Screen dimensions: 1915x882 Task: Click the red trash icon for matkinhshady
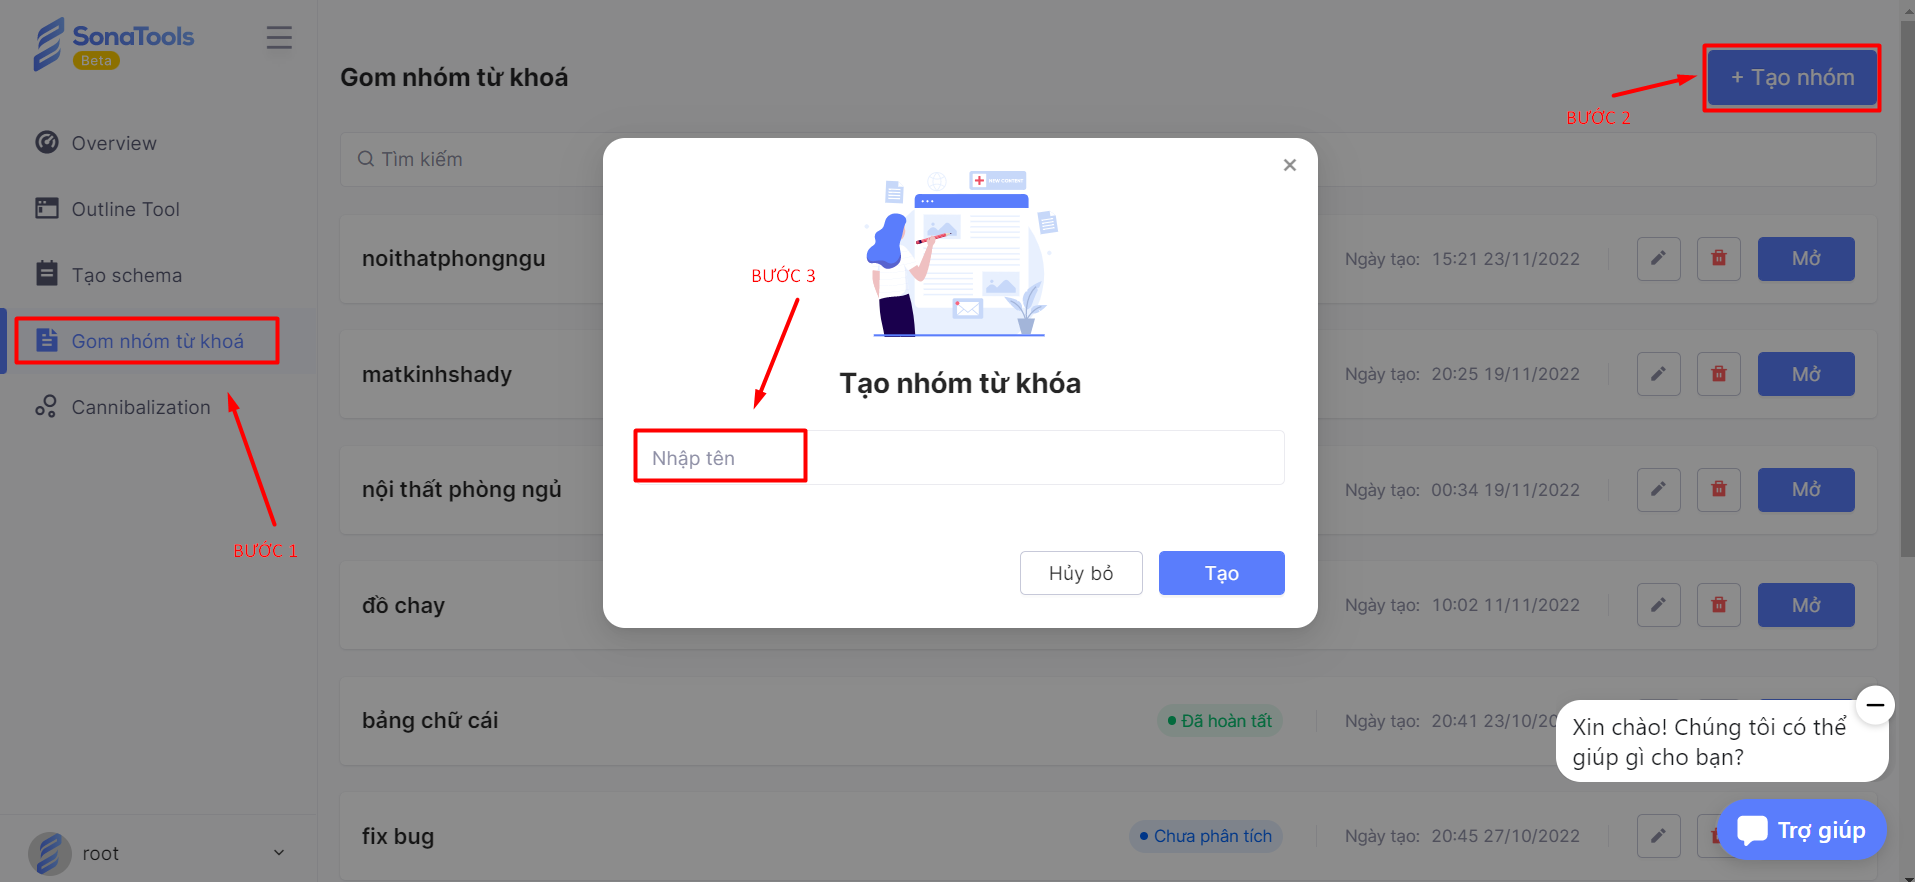(x=1718, y=374)
